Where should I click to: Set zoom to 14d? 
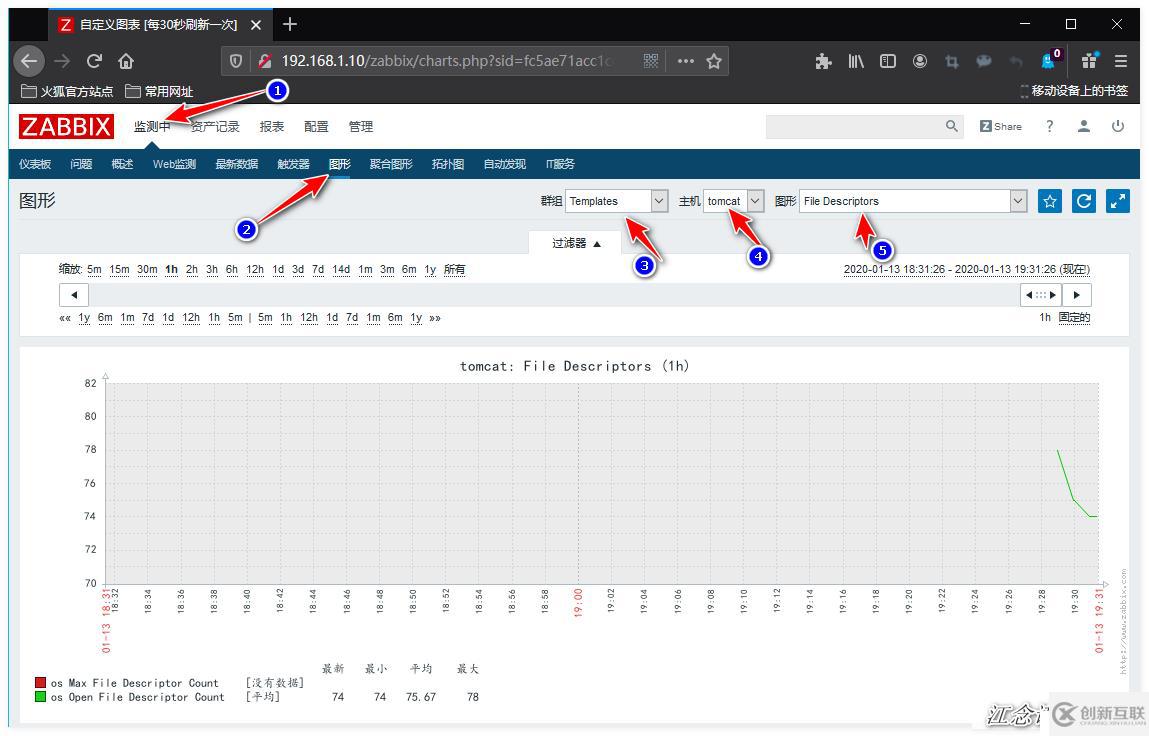click(341, 269)
